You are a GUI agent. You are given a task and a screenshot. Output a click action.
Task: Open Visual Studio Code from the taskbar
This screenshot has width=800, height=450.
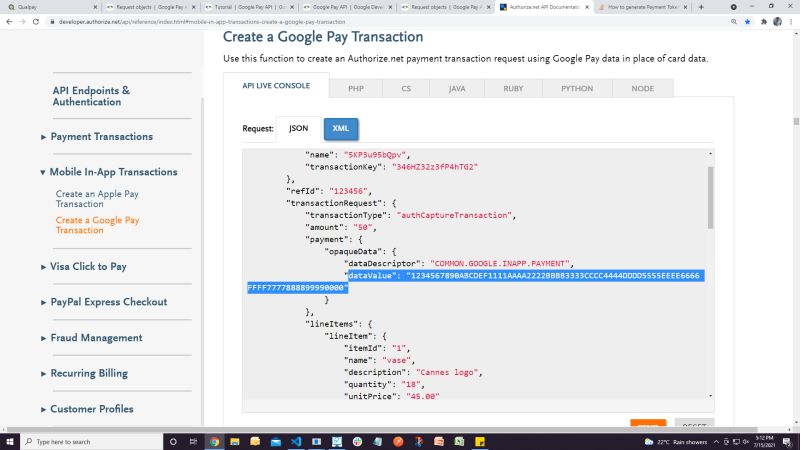click(x=296, y=442)
